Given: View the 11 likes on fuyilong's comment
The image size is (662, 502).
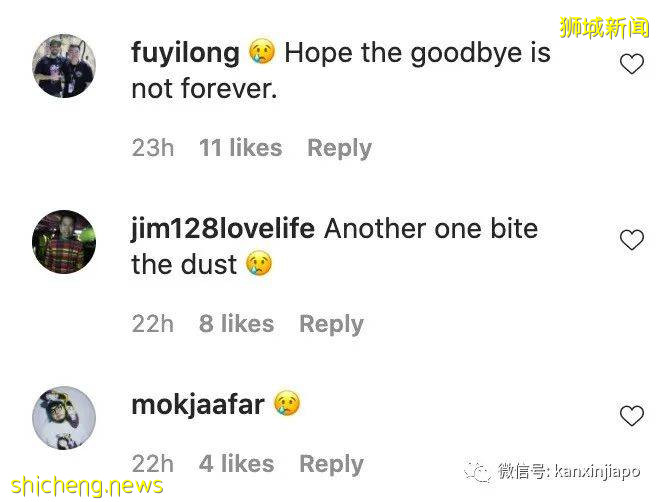Looking at the screenshot, I should (241, 148).
